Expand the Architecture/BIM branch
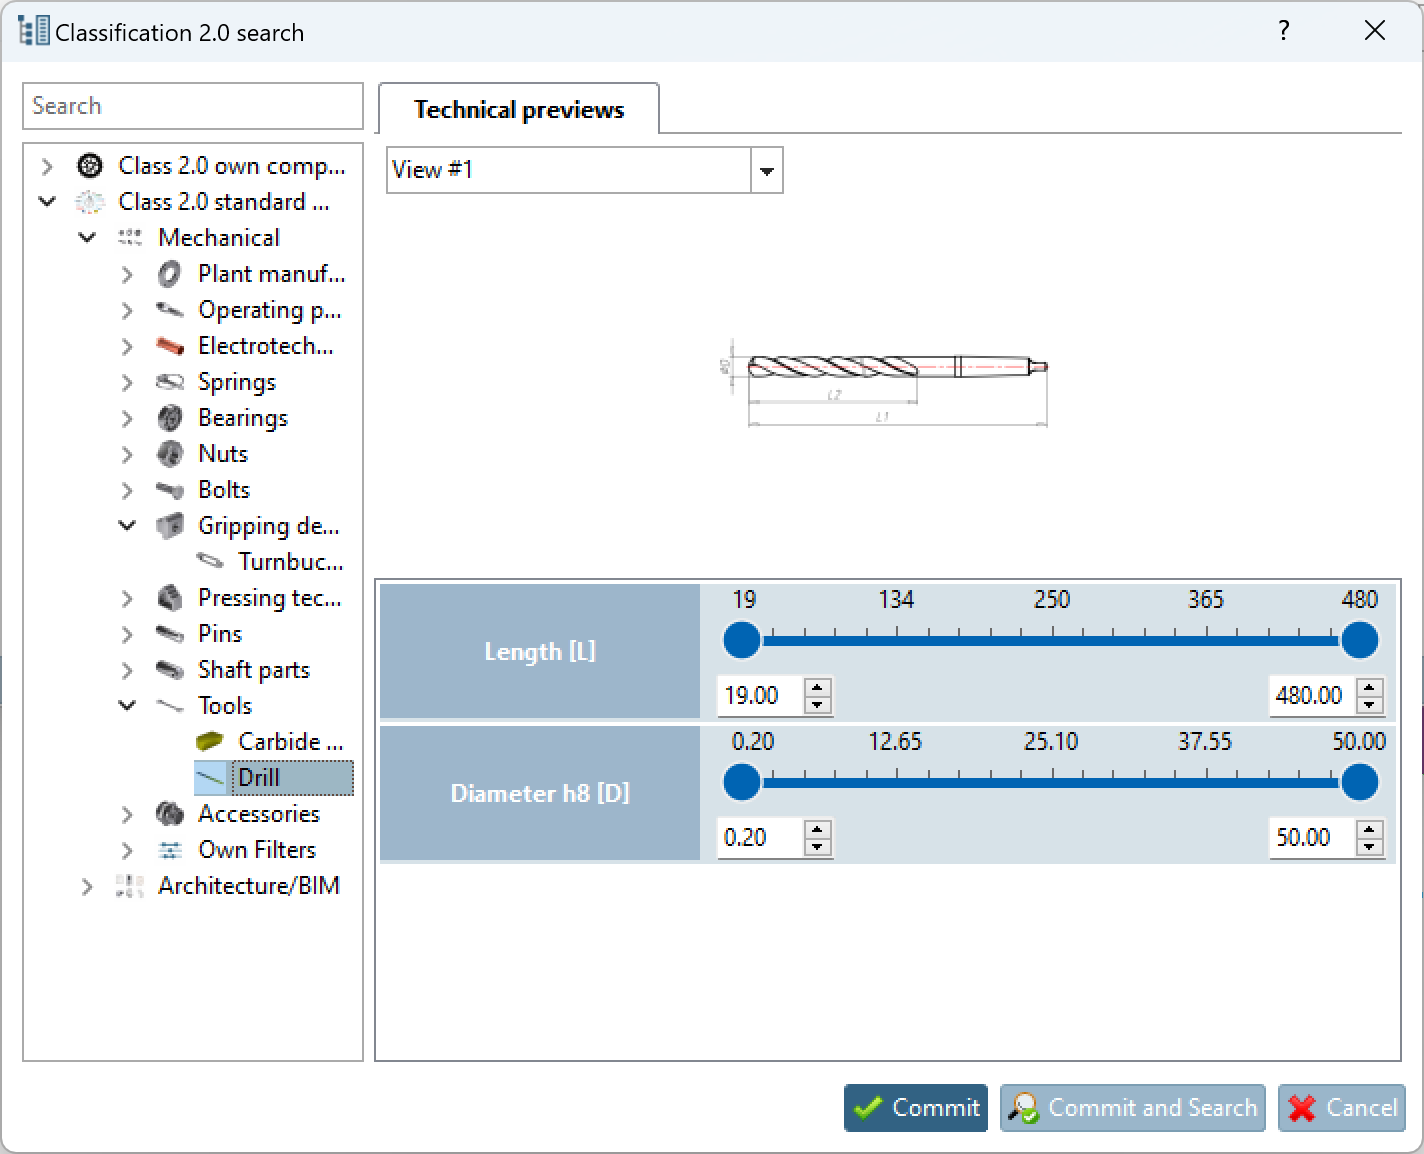1424x1154 pixels. [87, 886]
